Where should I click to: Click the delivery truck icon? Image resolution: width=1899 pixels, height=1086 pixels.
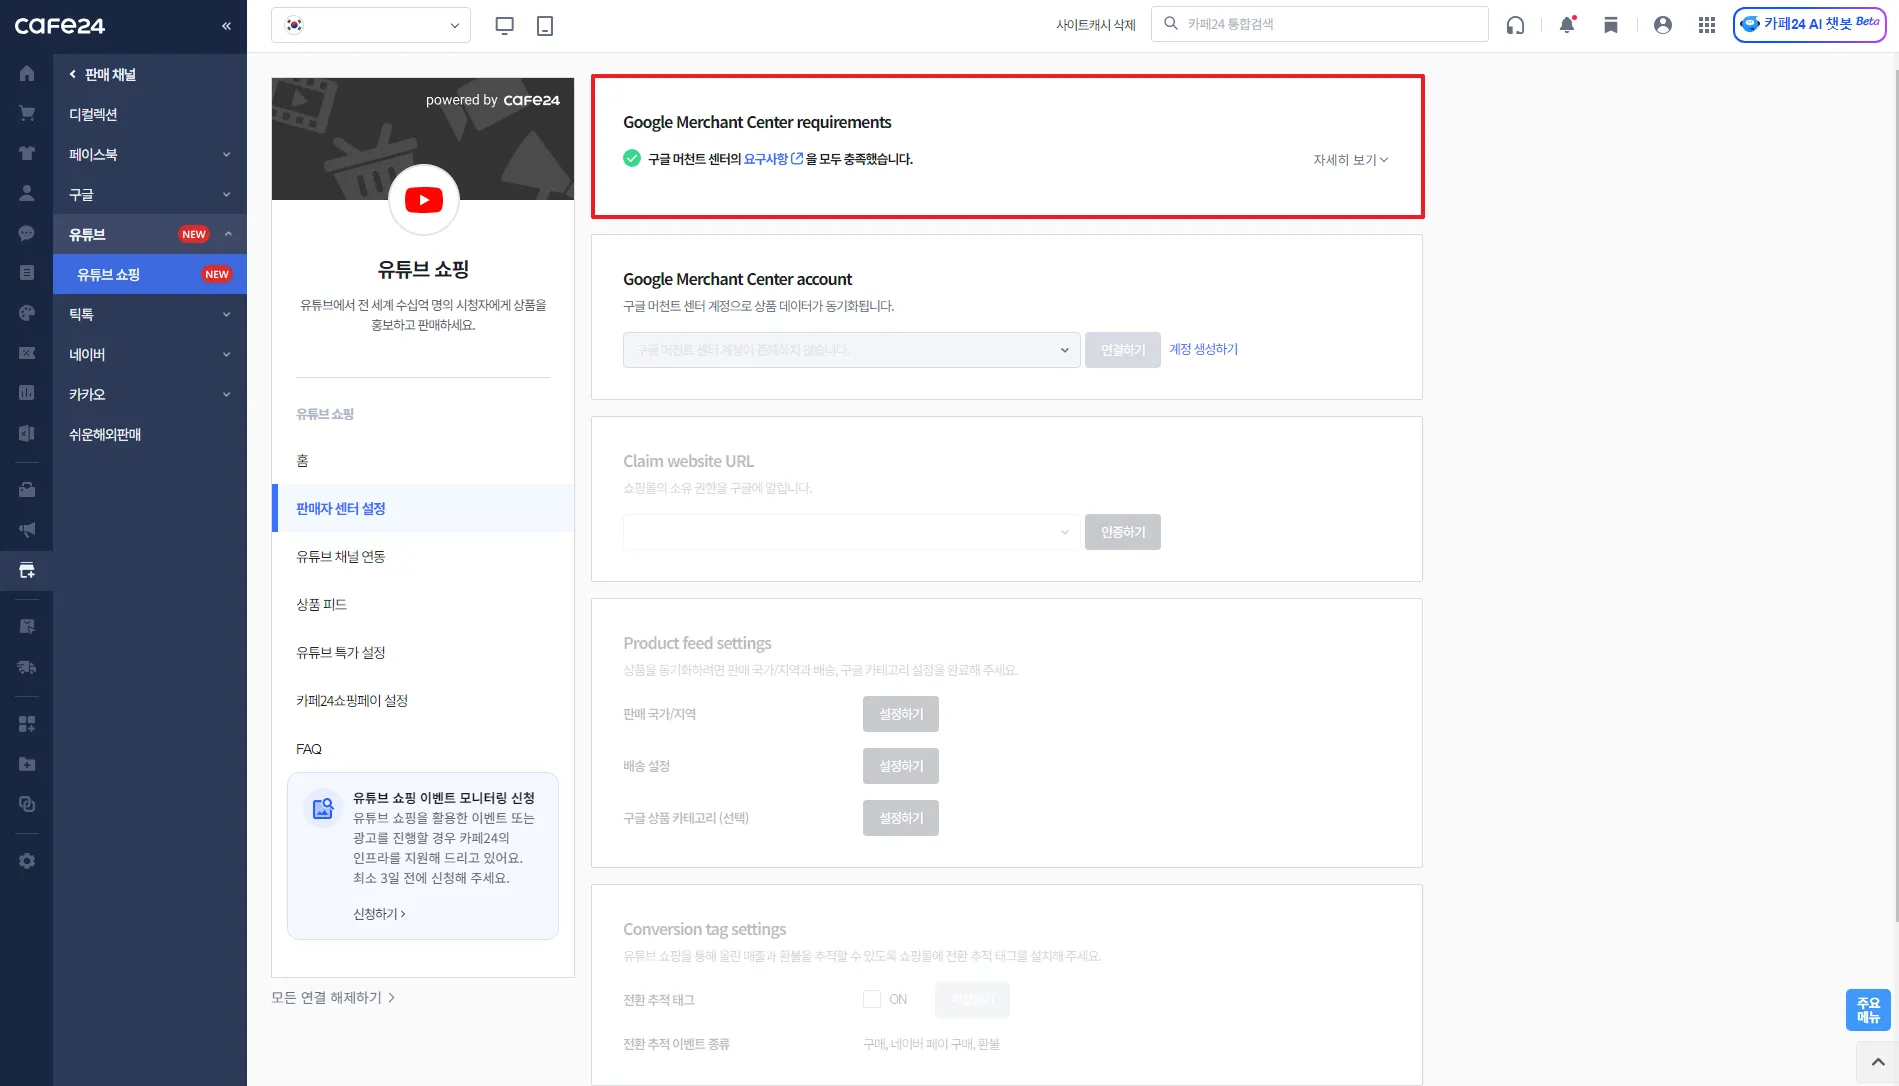tap(27, 667)
